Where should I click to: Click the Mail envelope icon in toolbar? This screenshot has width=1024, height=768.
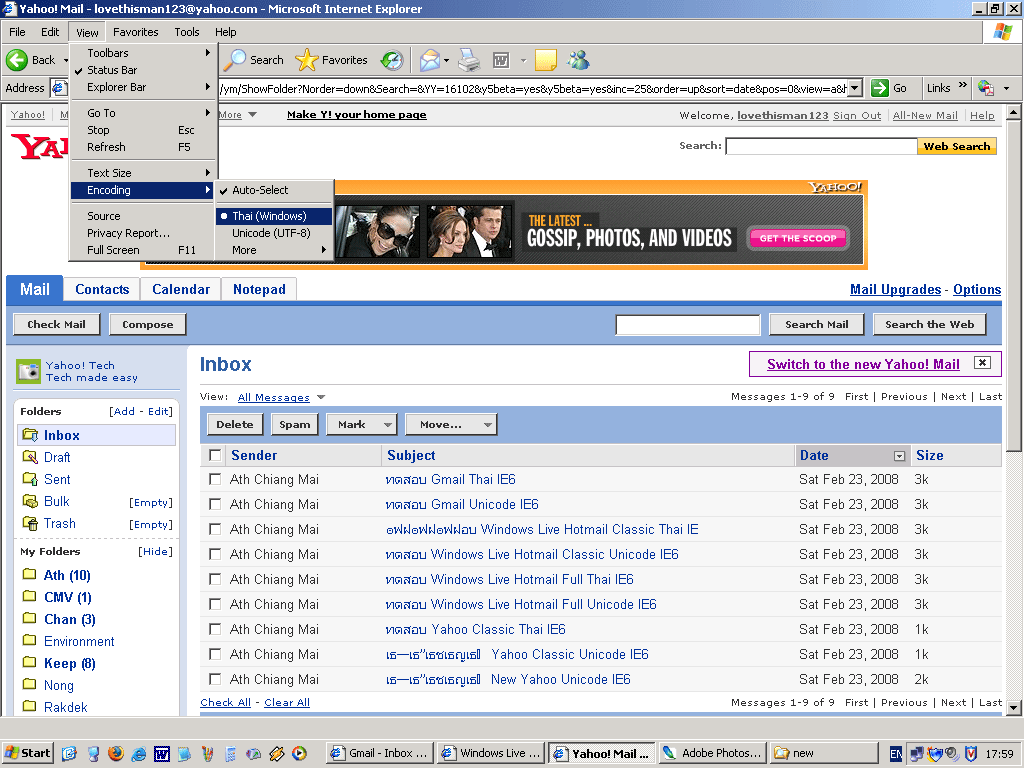coord(430,60)
